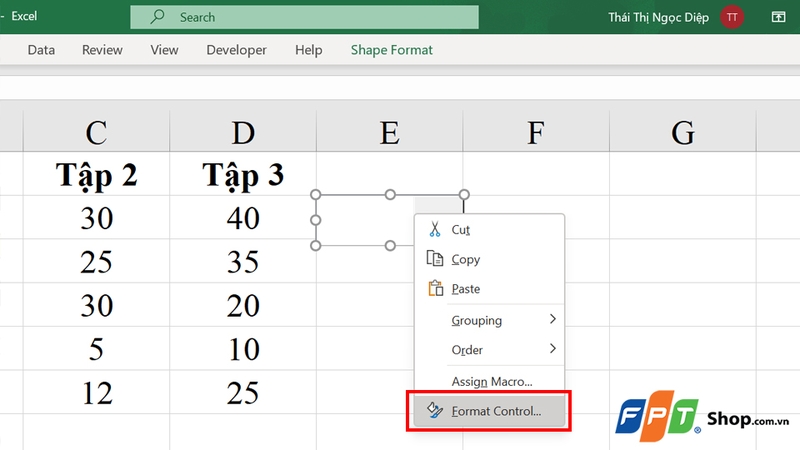Open the Grouping menu entry
This screenshot has height=450, width=800.
(x=489, y=320)
